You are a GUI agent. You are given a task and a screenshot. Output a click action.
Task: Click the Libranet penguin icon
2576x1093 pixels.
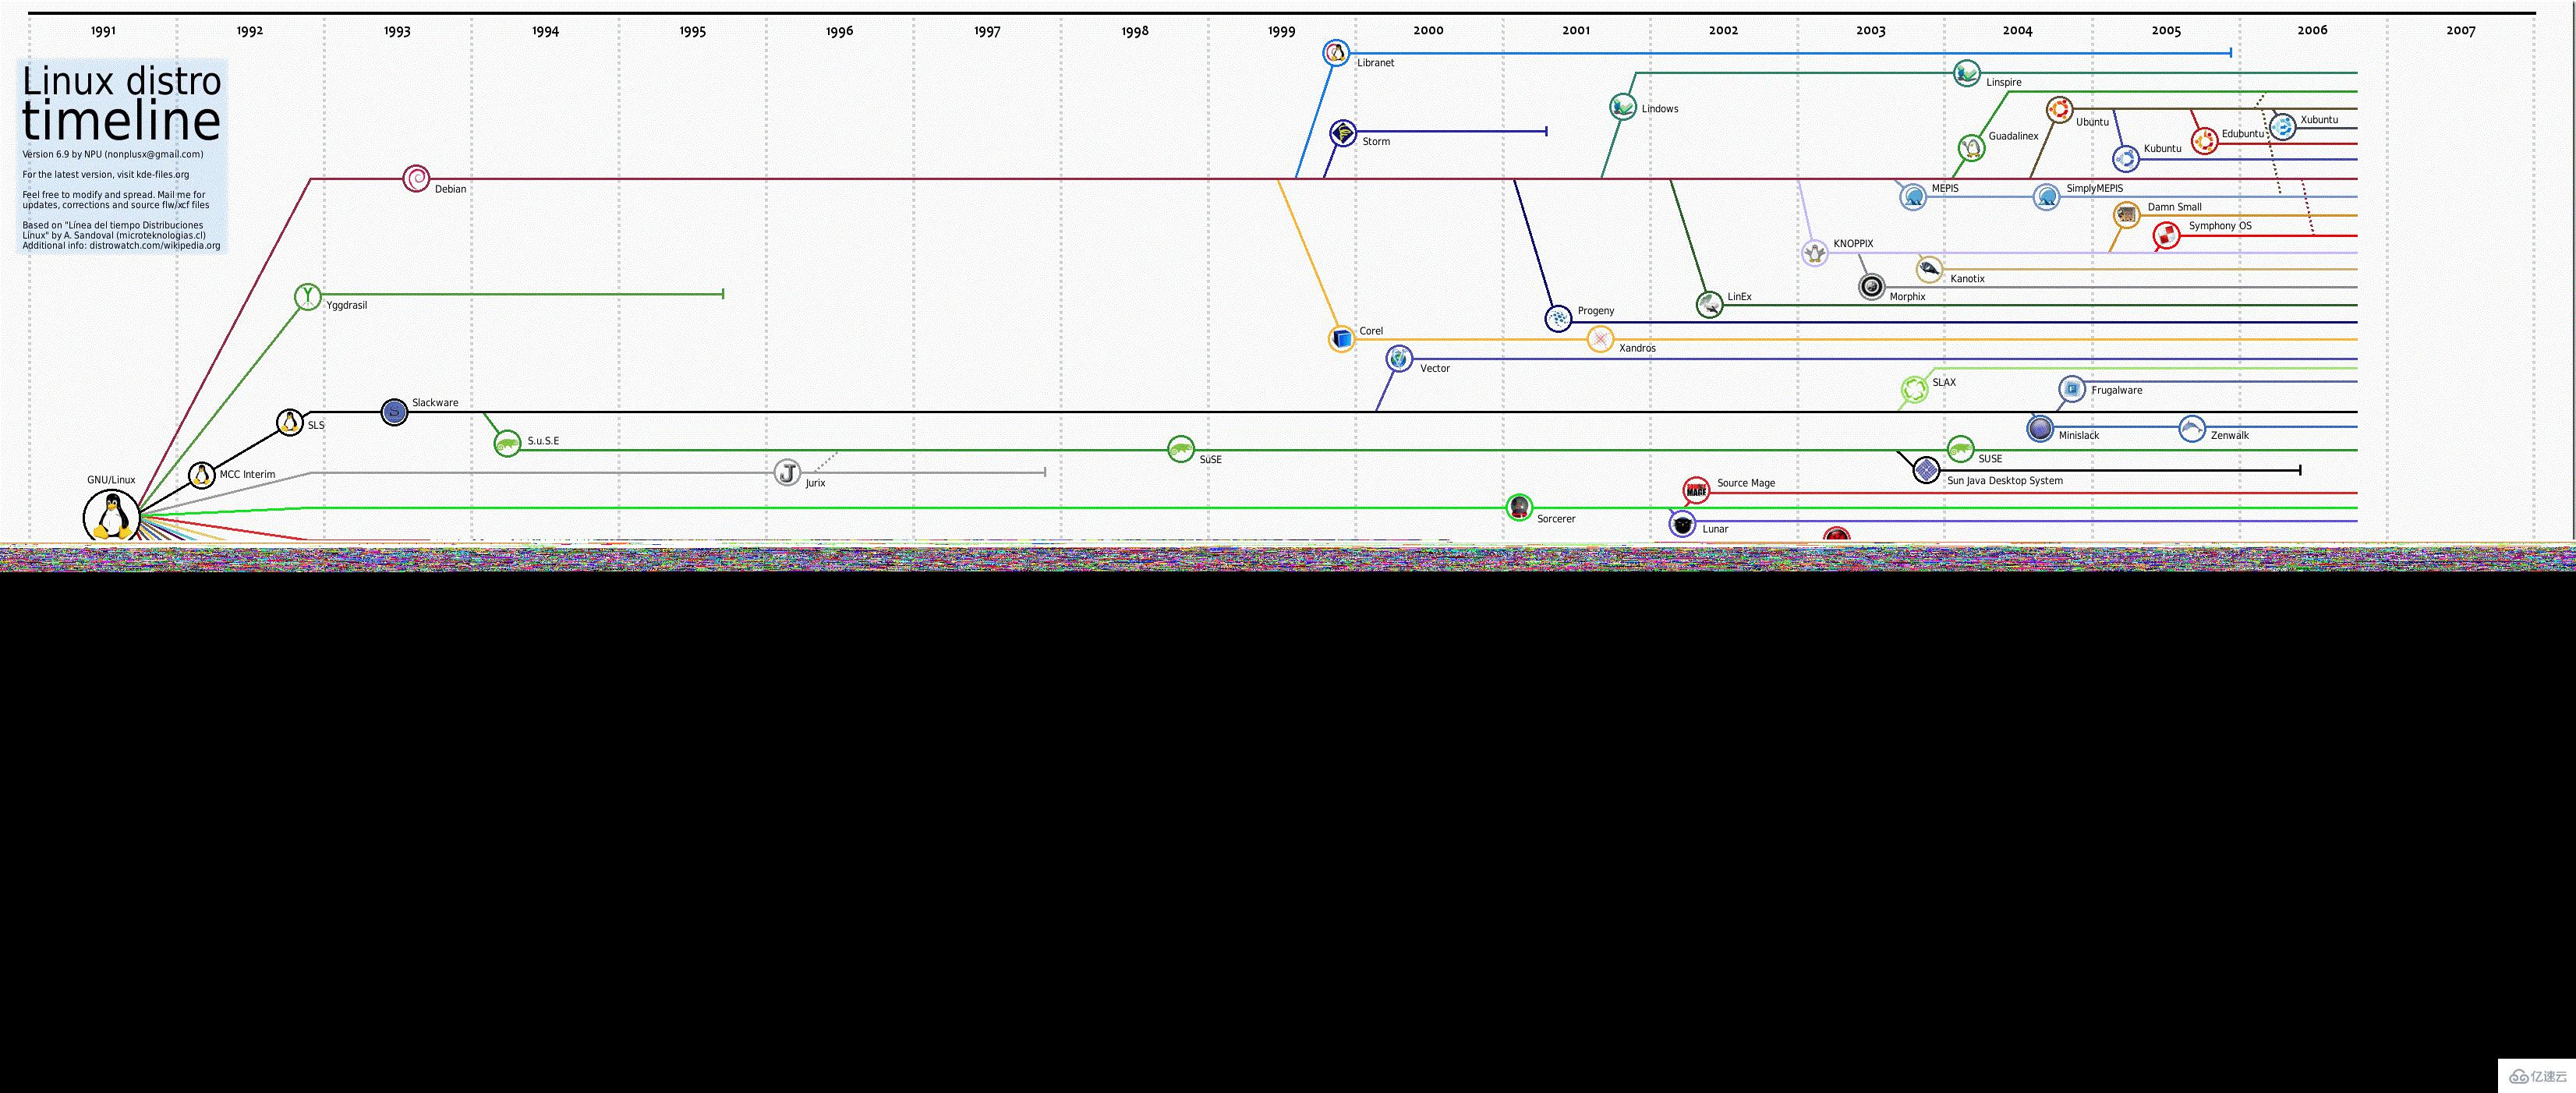point(1336,53)
